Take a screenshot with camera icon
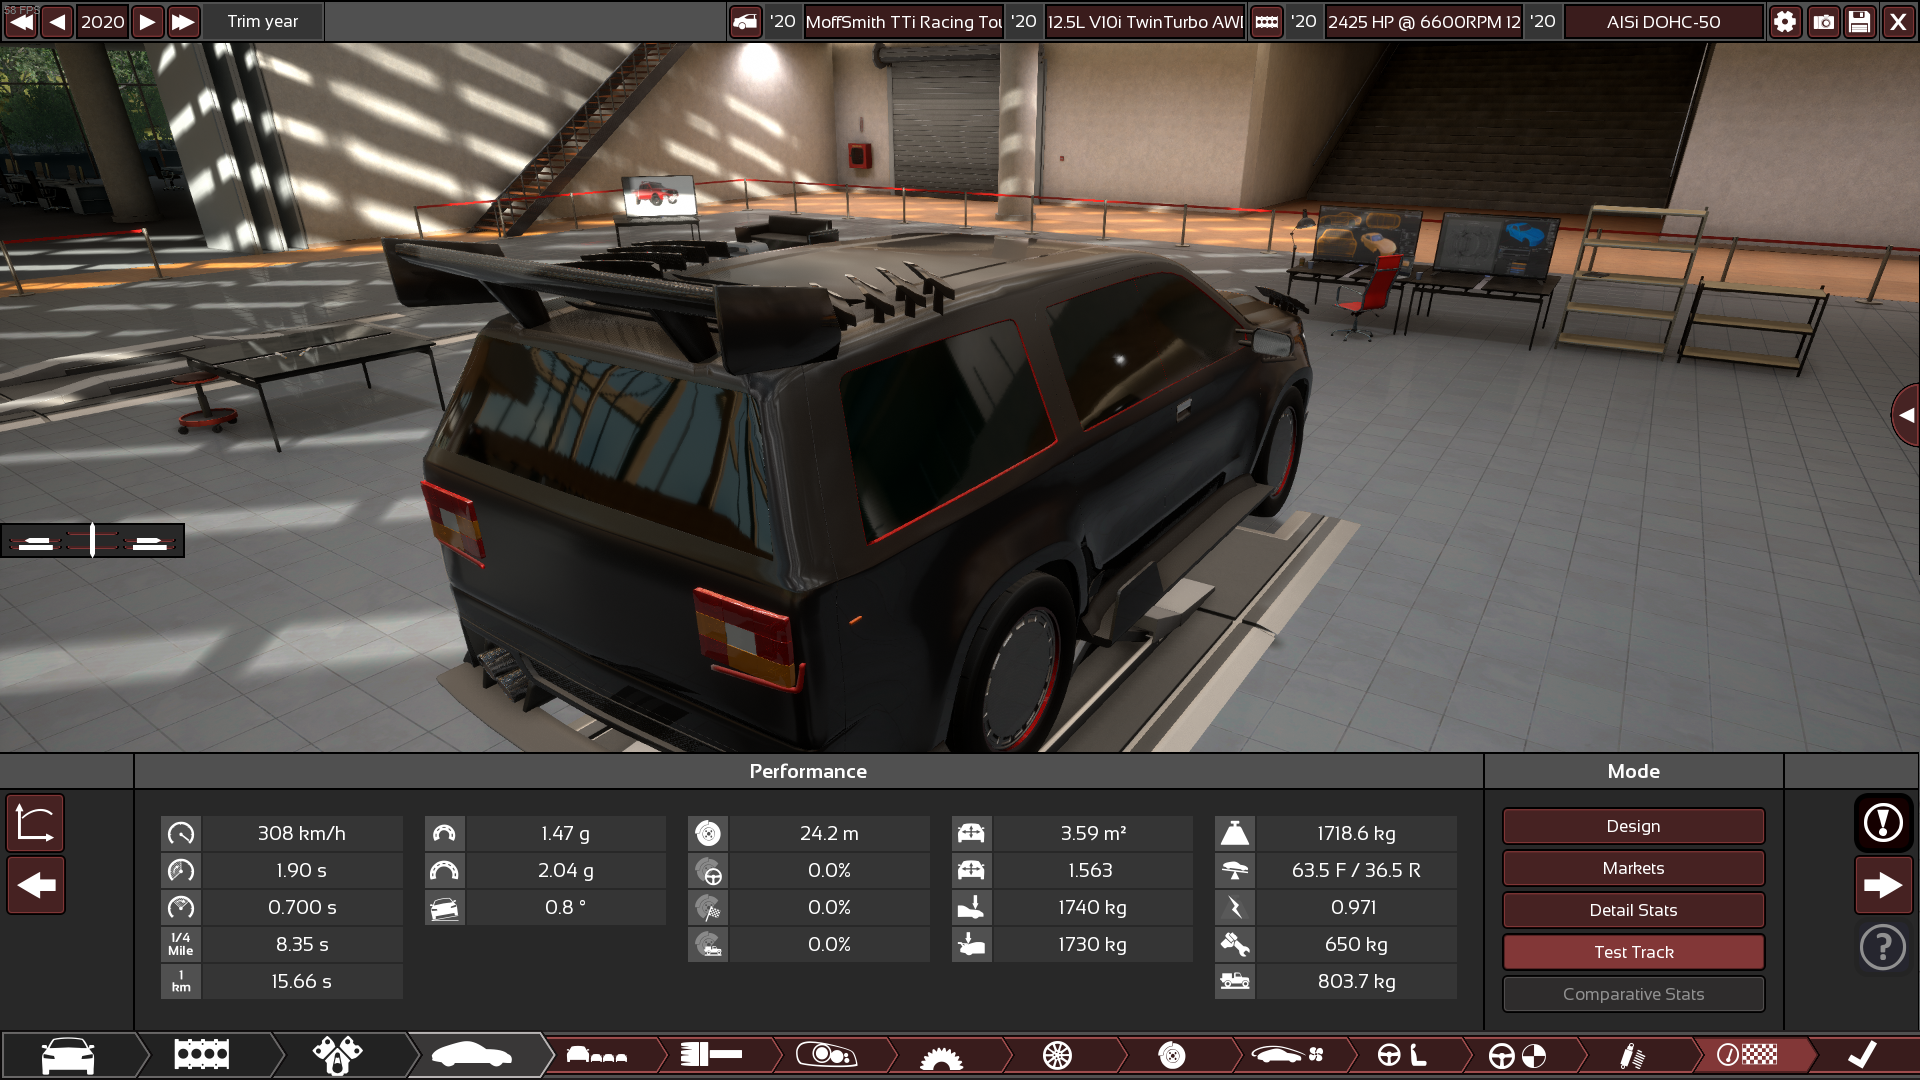Image resolution: width=1920 pixels, height=1080 pixels. tap(1823, 22)
